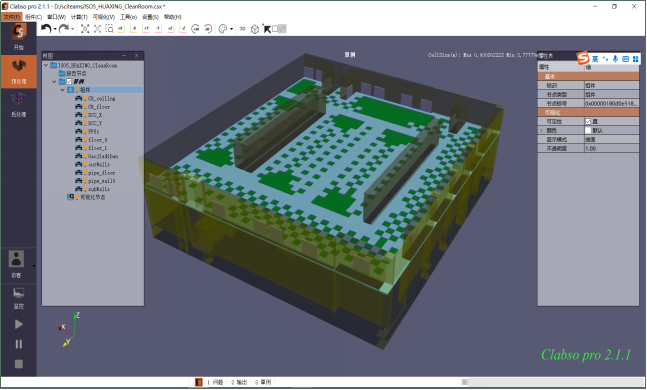Toggle the 算例 checkbox in tree
Image resolution: width=647 pixels, height=390 pixels.
click(69, 82)
